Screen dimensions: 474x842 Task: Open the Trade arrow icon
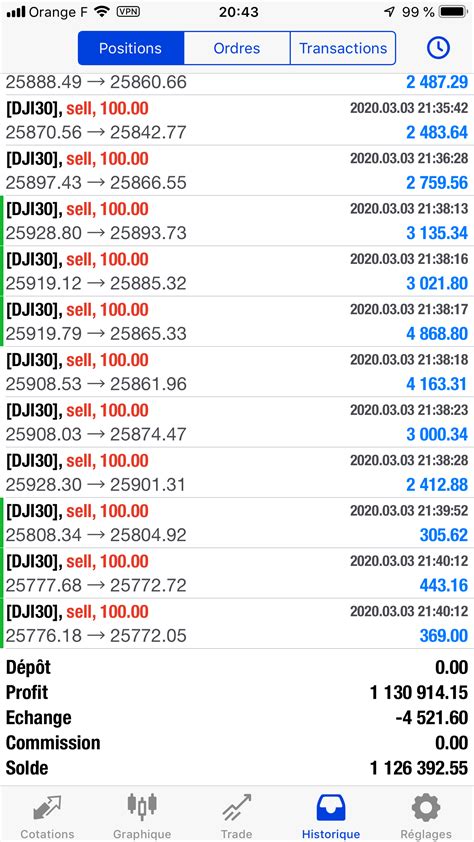pyautogui.click(x=237, y=808)
